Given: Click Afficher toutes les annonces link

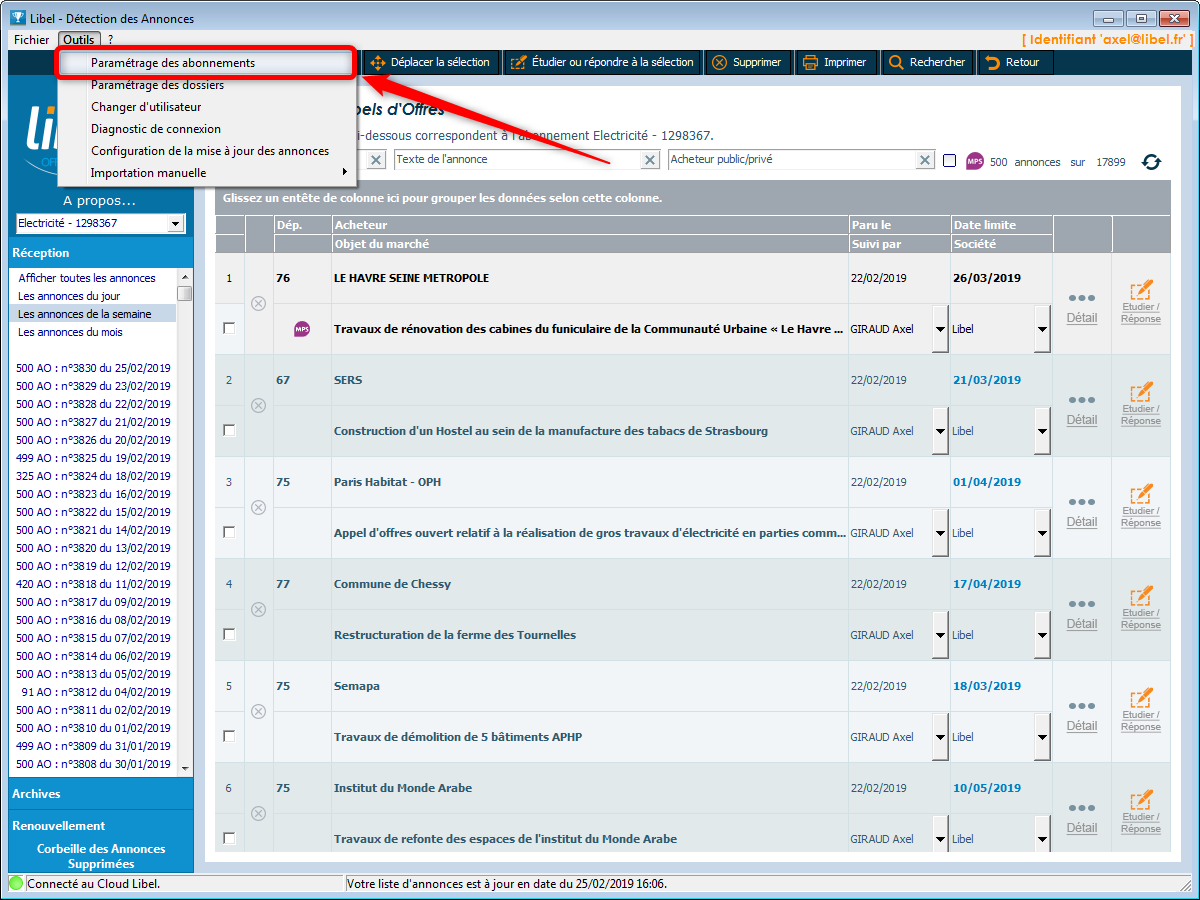Looking at the screenshot, I should pyautogui.click(x=87, y=278).
